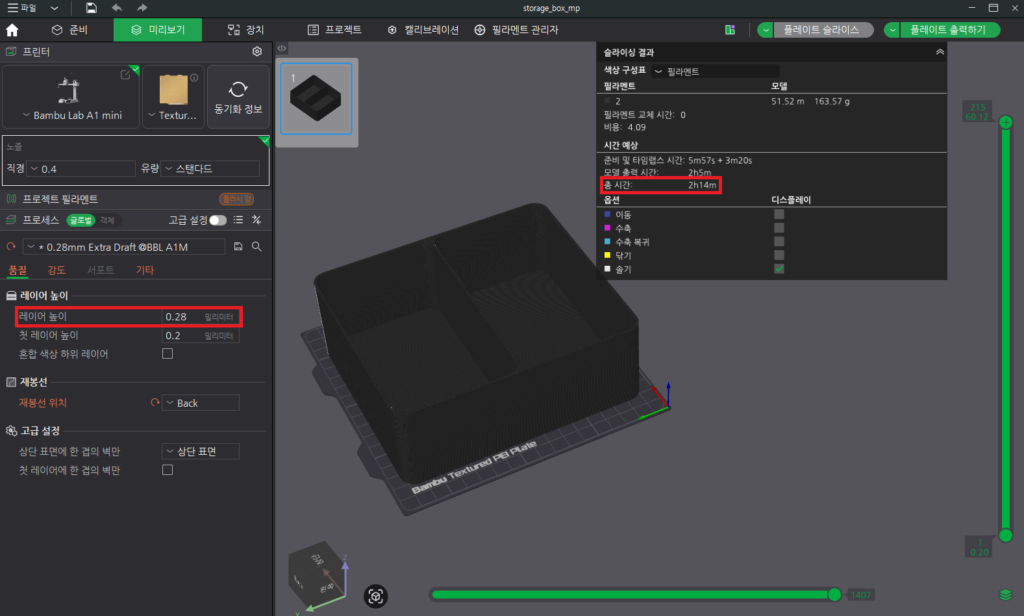The width and height of the screenshot is (1024, 616).
Task: Open the 유량 스탠다드 dropdown
Action: tap(210, 169)
